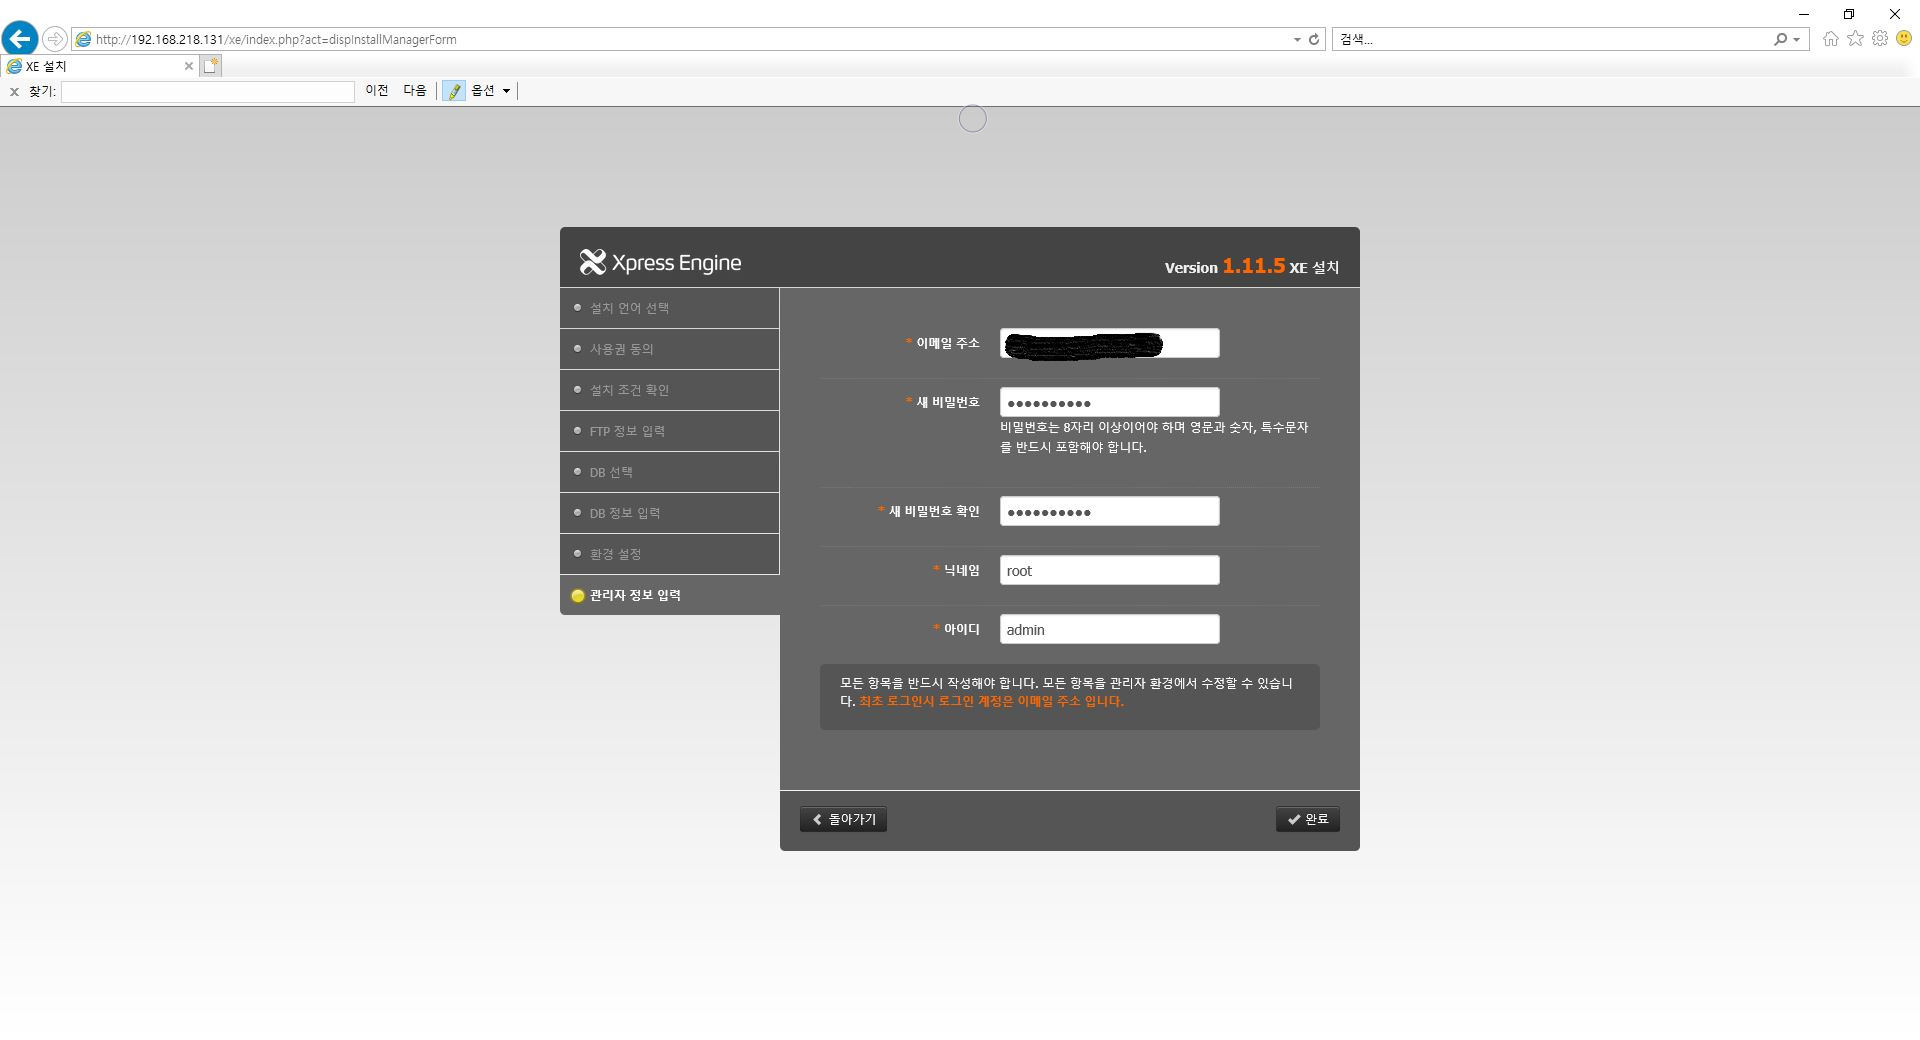Select the 사용권 동의 step
The image size is (1920, 1040).
tap(669, 349)
